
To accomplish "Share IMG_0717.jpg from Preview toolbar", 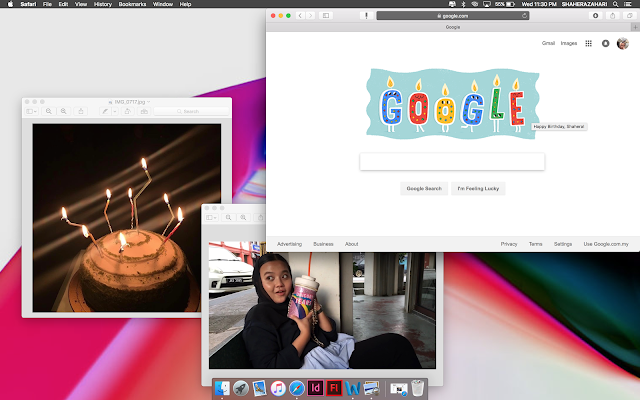I will [x=81, y=111].
